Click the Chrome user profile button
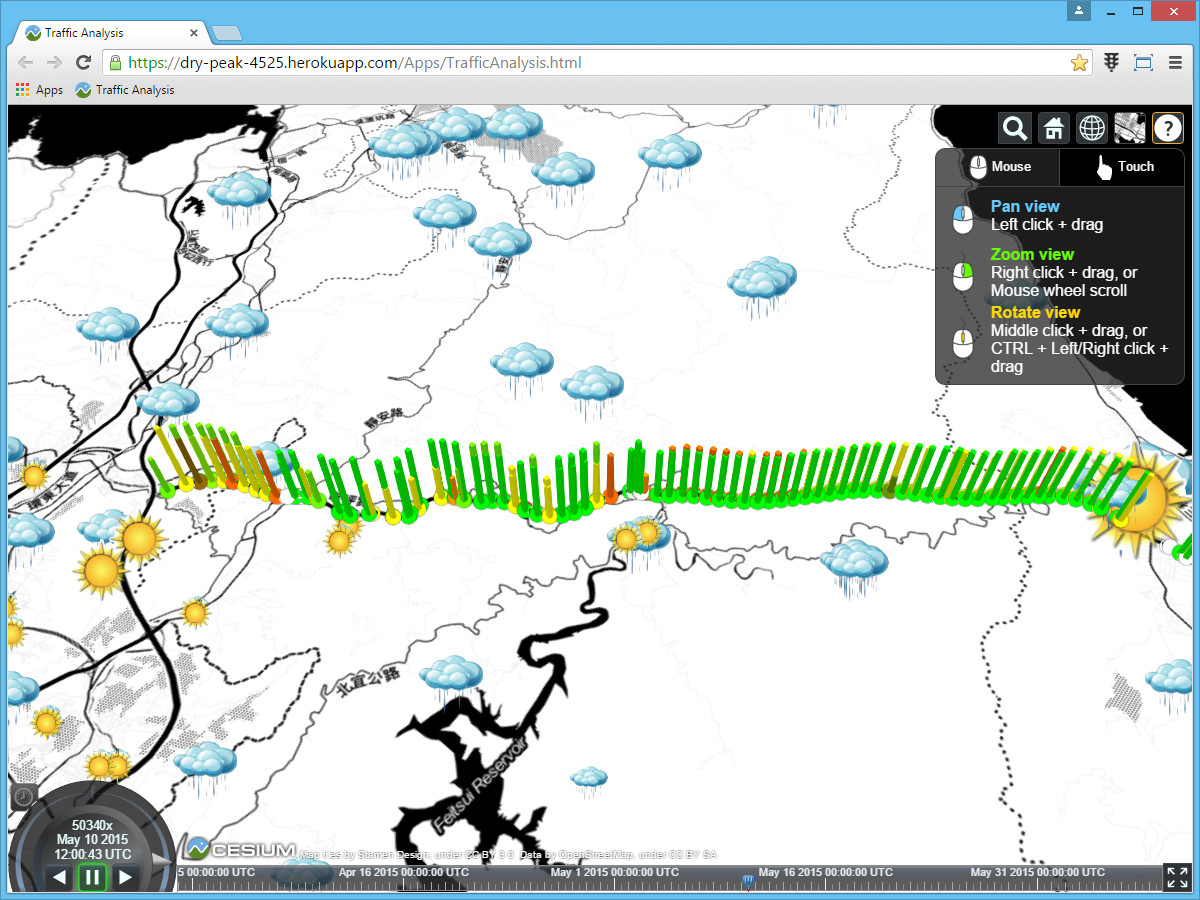This screenshot has width=1200, height=900. point(1079,11)
